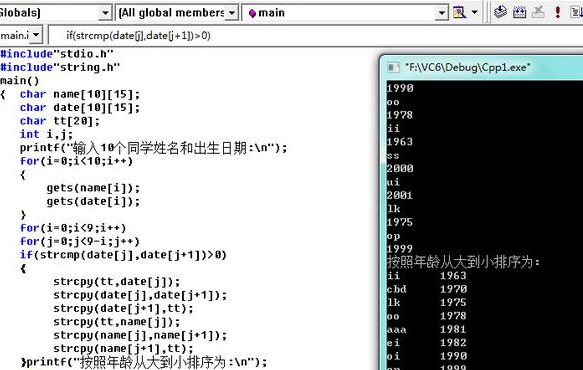Click the Stop Build icon

[x=538, y=12]
